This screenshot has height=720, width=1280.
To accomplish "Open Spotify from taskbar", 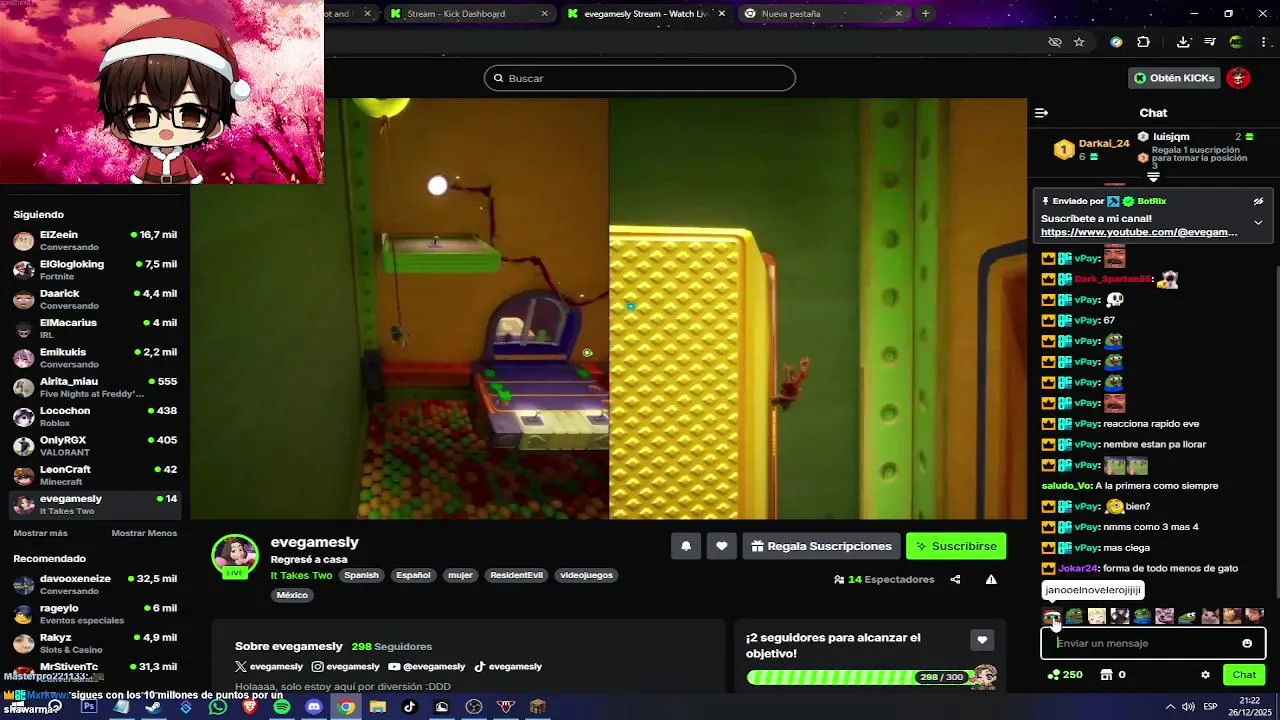I will click(x=281, y=707).
